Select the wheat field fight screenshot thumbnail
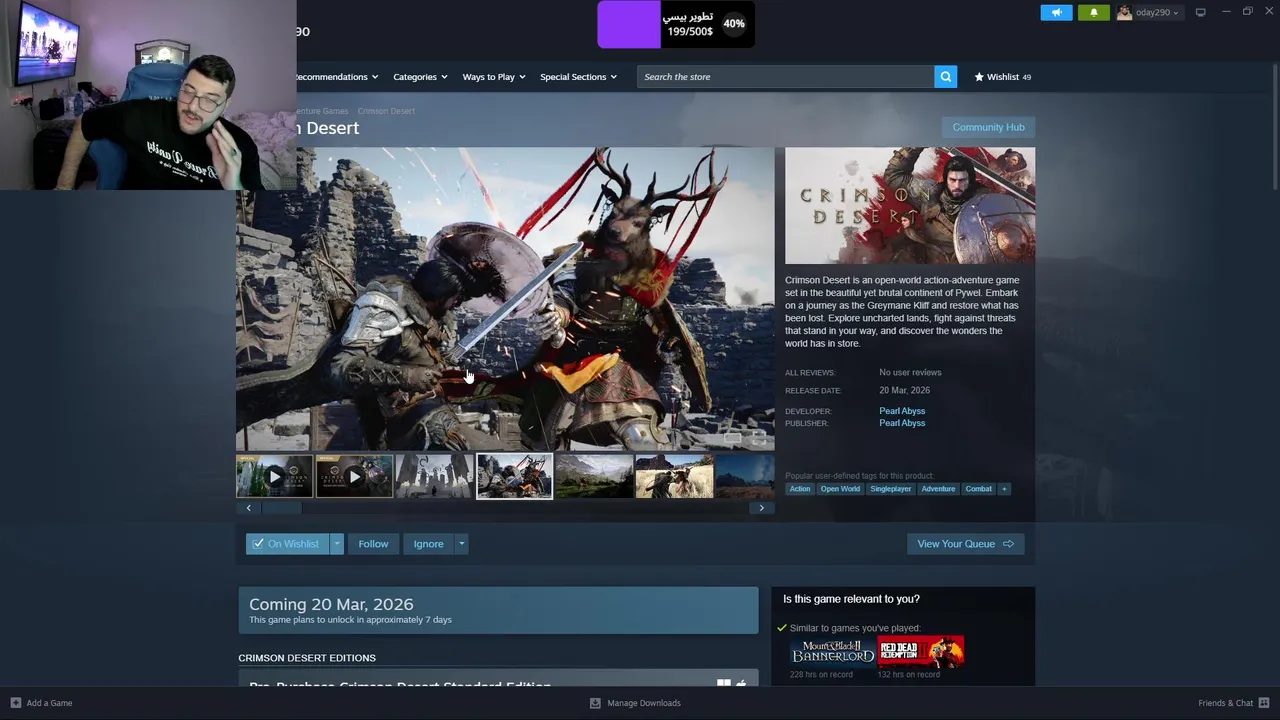1280x720 pixels. (x=674, y=477)
